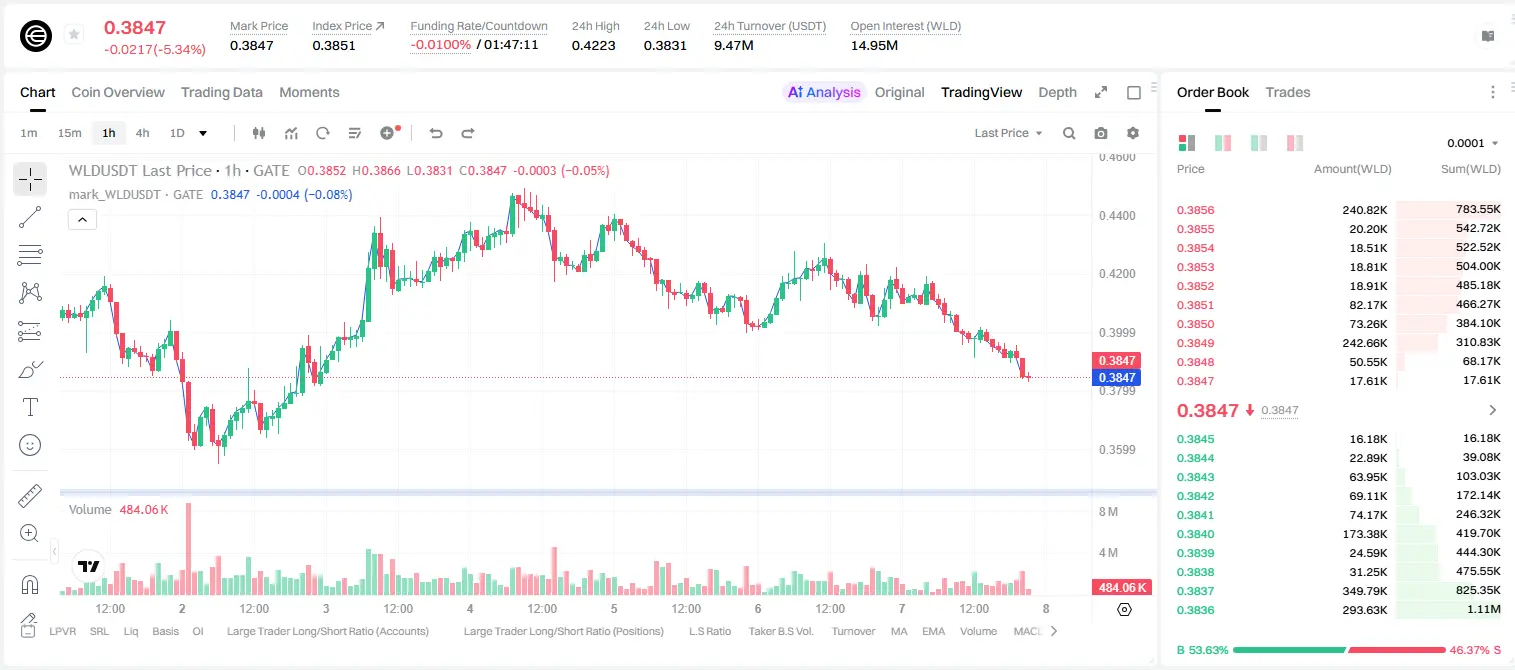Expand the 0.0001 price precision dropdown

[x=1472, y=143]
